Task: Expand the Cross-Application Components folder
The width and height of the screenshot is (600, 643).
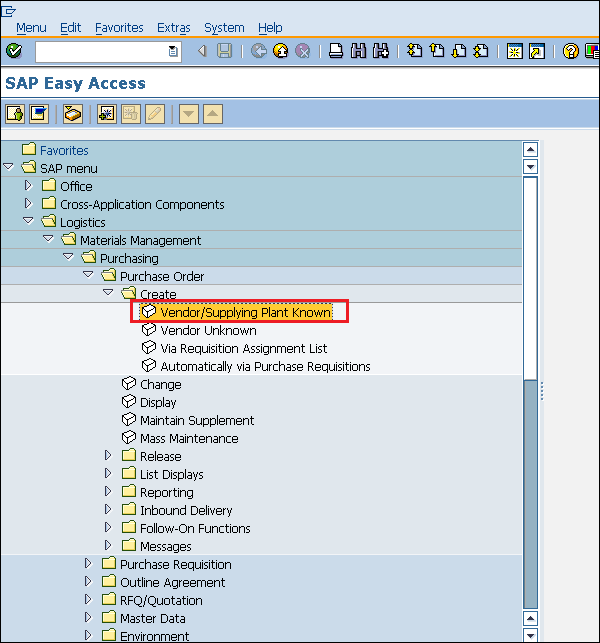Action: (x=28, y=203)
